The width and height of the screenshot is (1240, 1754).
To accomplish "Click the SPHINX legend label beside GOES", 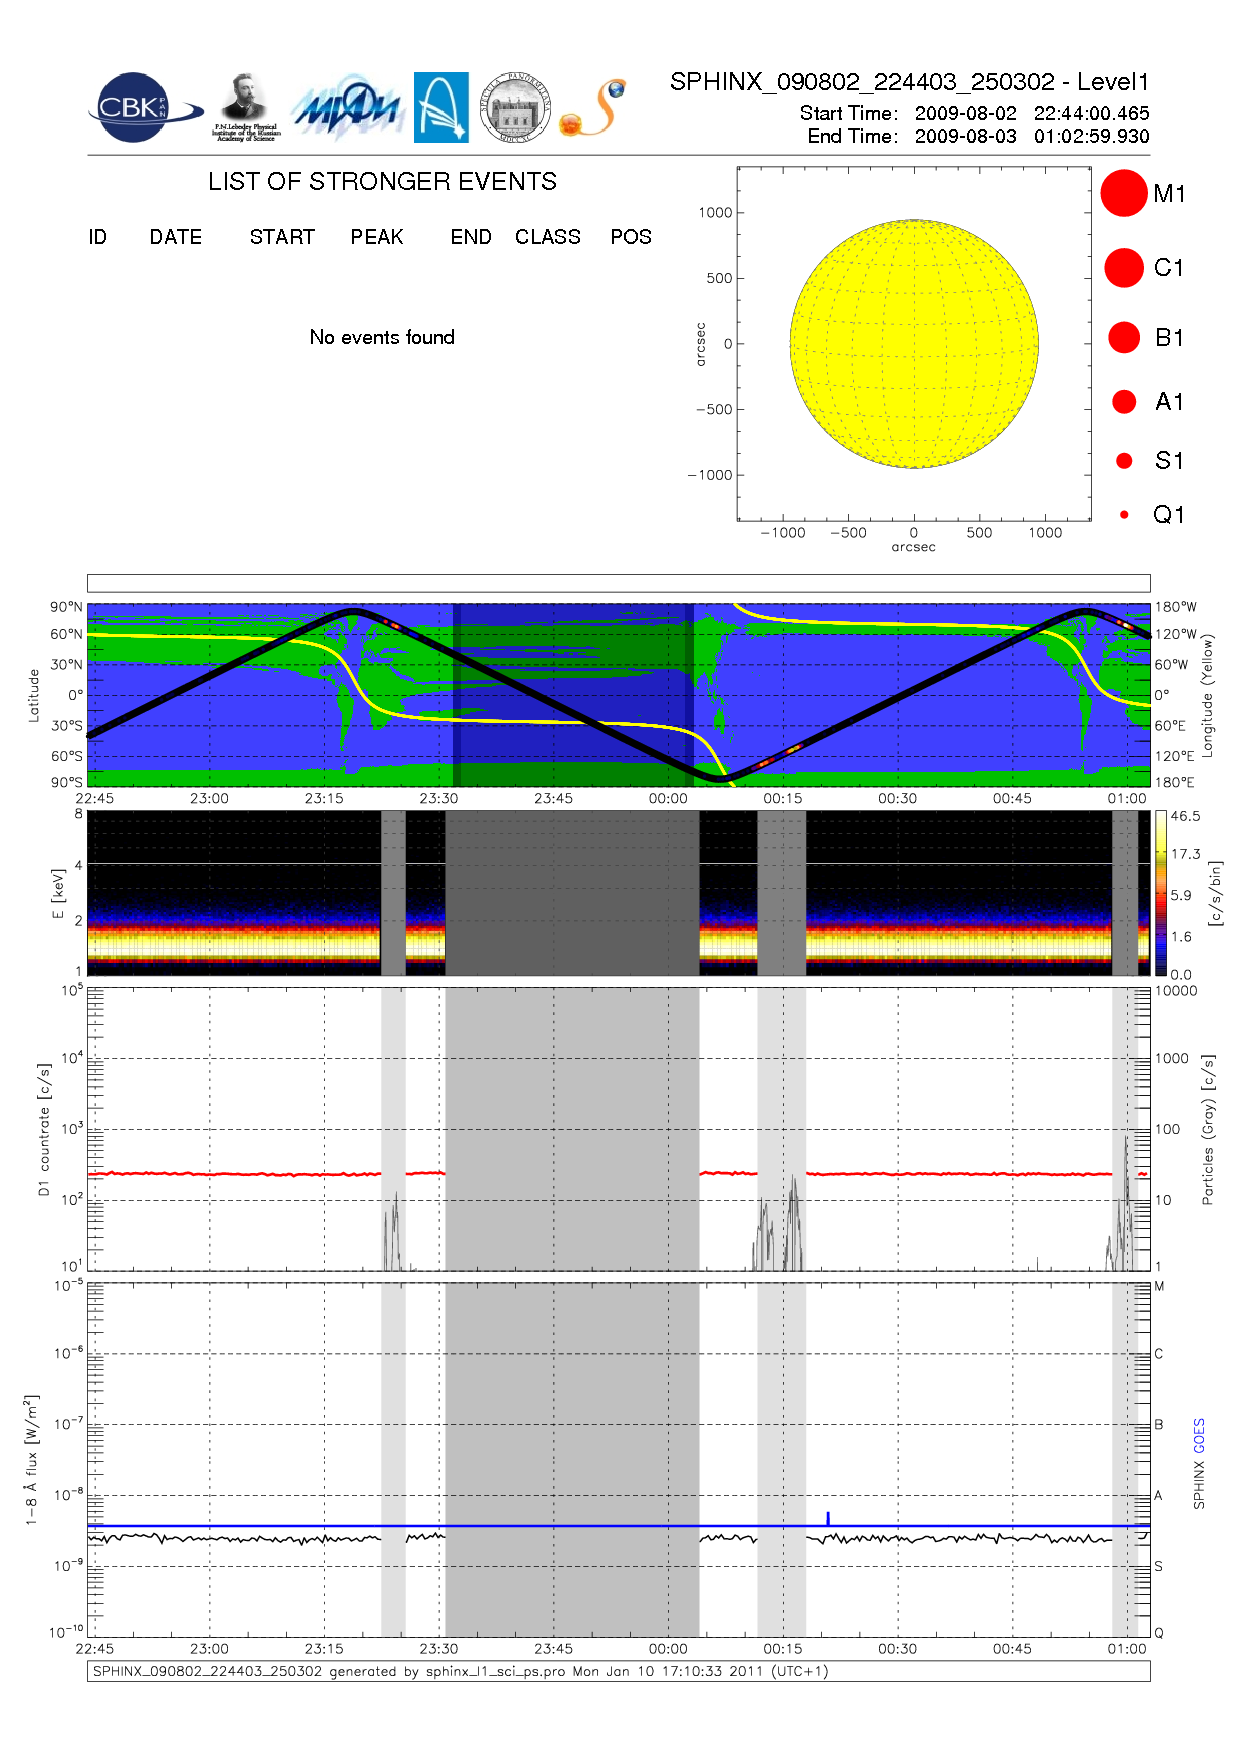I will click(1199, 1485).
